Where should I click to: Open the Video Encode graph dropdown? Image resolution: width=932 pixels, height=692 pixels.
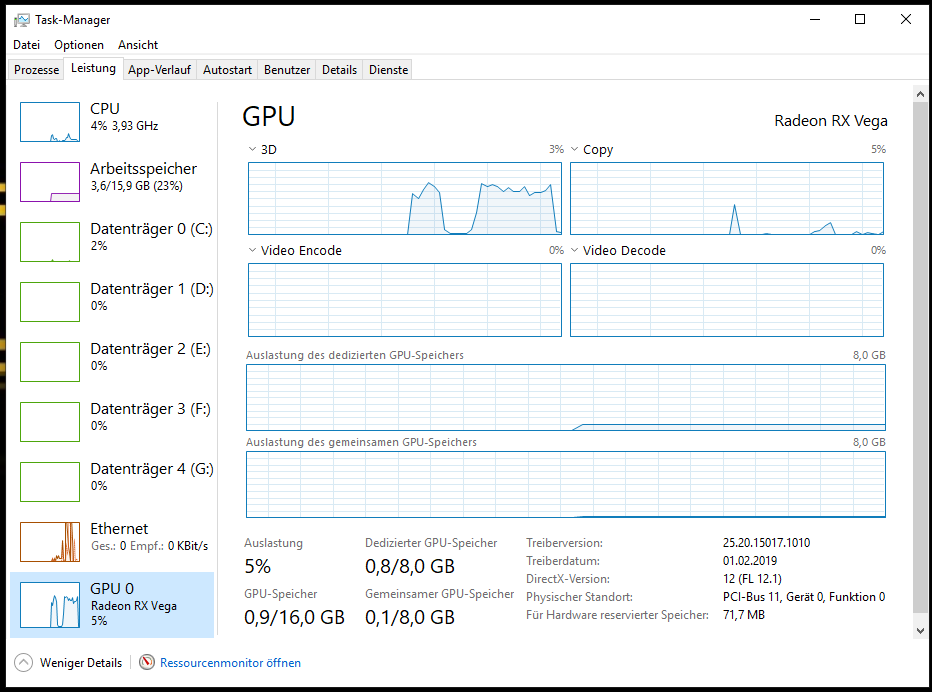253,251
